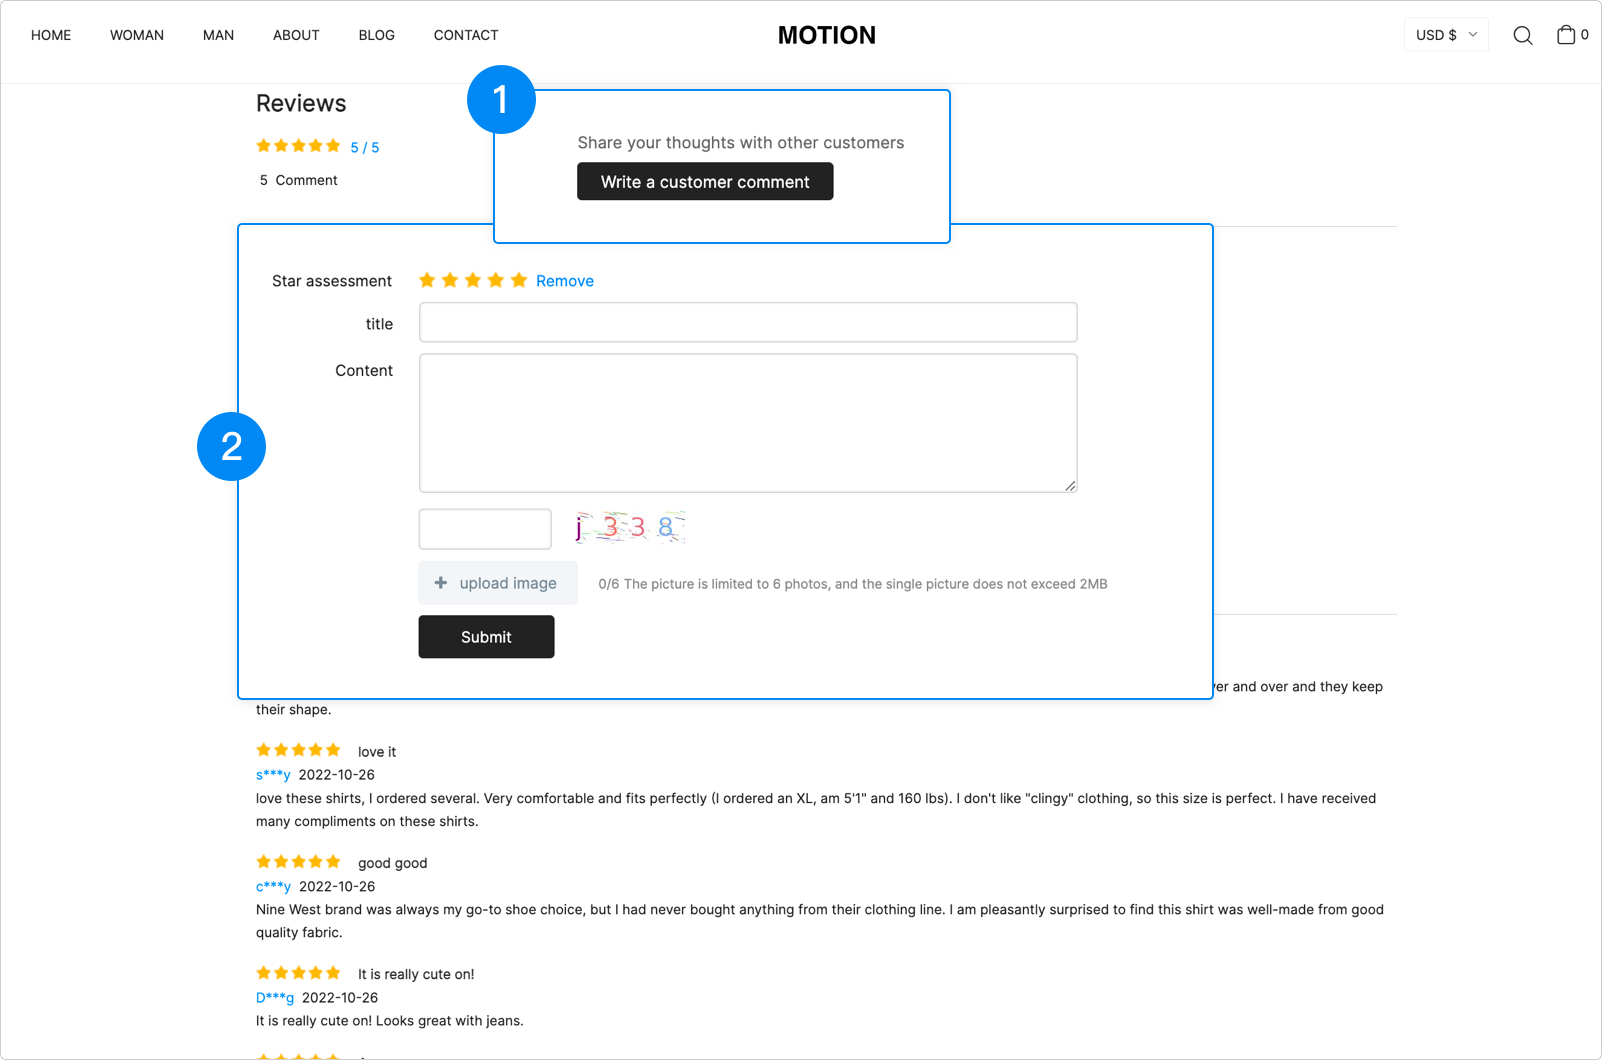1602x1060 pixels.
Task: Submit the review form
Action: [x=486, y=637]
